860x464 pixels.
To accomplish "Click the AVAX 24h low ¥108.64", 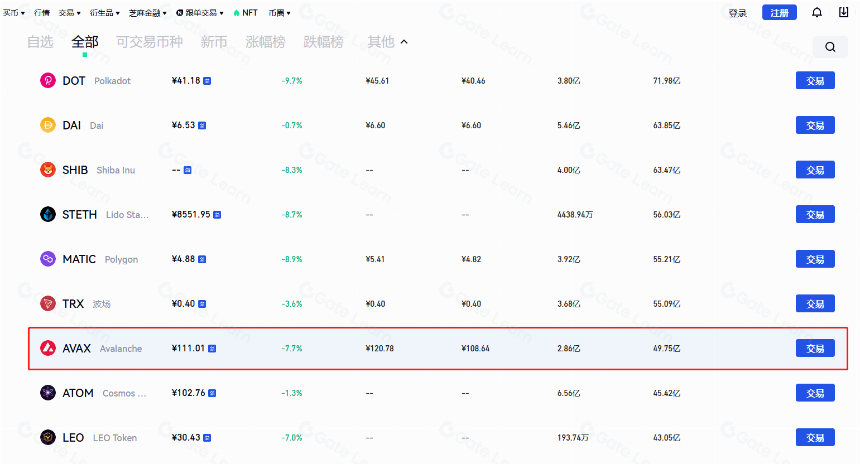I will [x=476, y=348].
